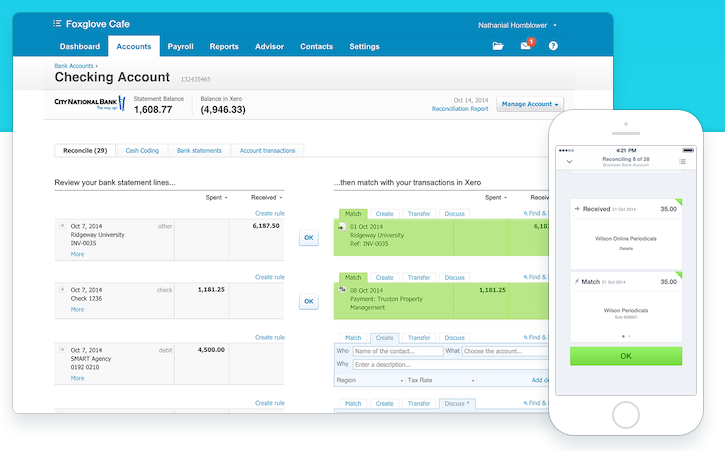Sort by Spent in bank statement lines

(216, 198)
